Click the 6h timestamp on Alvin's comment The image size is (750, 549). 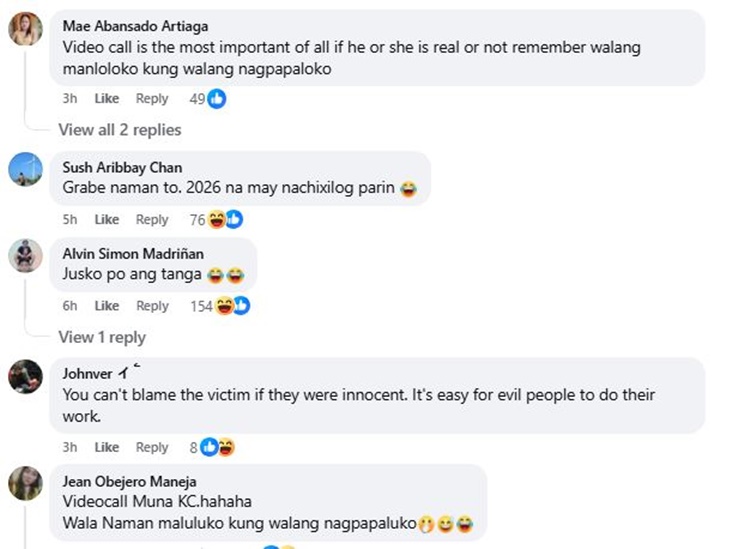point(70,306)
